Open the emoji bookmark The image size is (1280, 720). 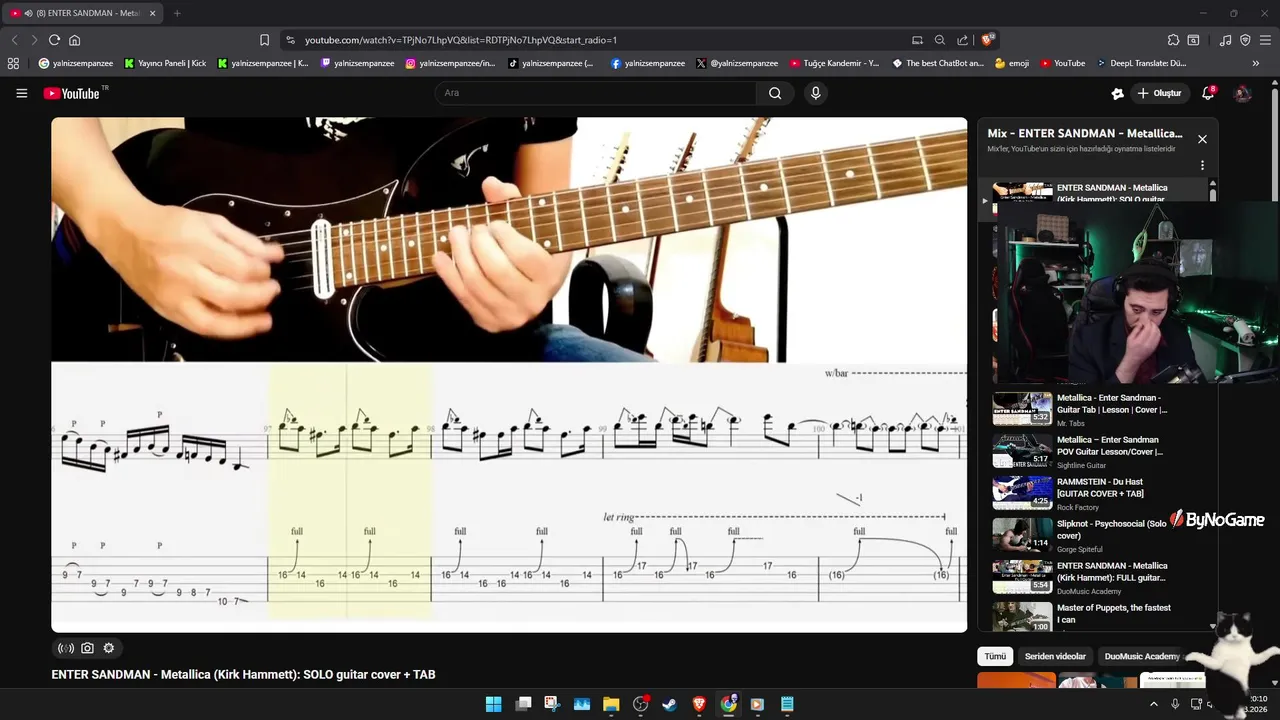coord(1012,63)
